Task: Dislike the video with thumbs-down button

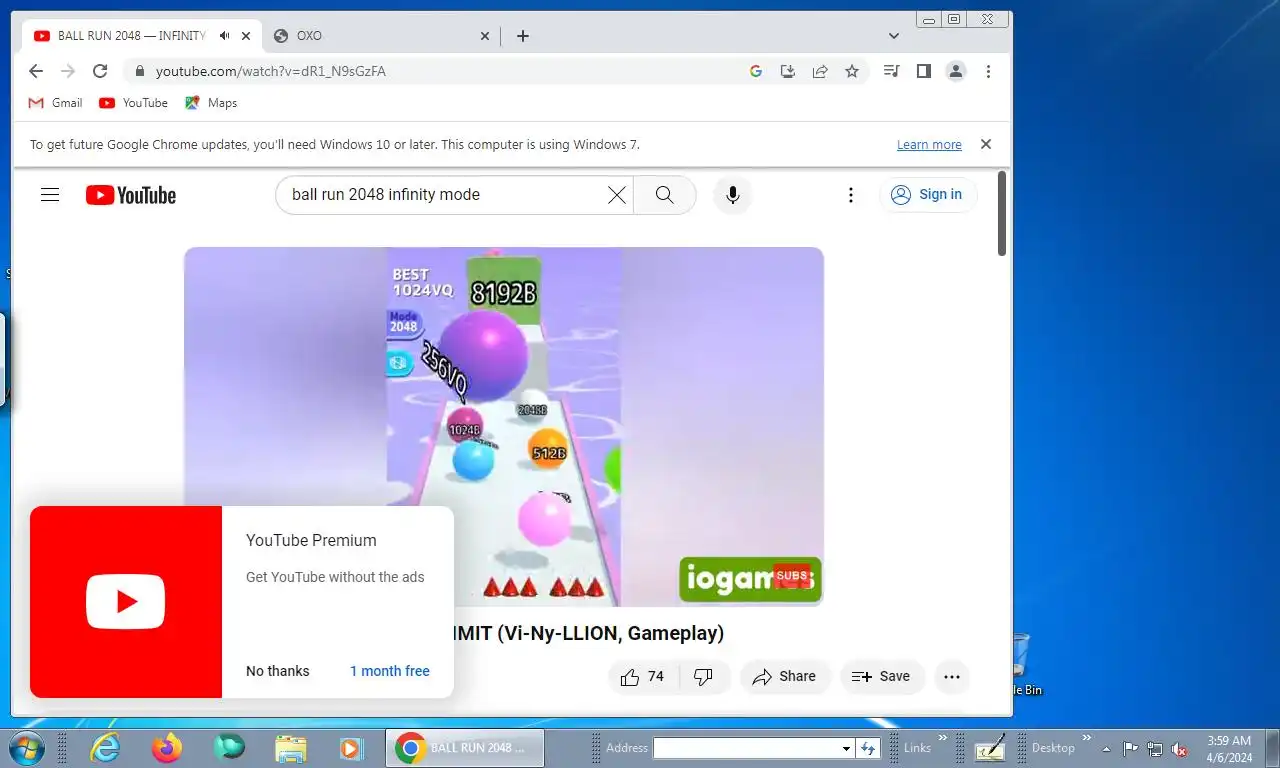Action: tap(704, 677)
